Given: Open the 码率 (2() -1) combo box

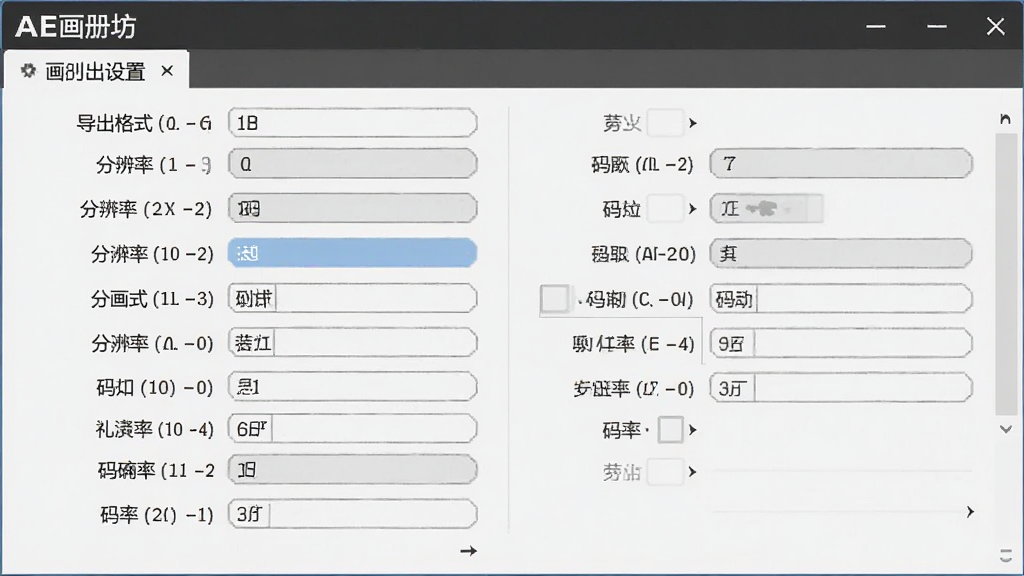Looking at the screenshot, I should point(353,515).
